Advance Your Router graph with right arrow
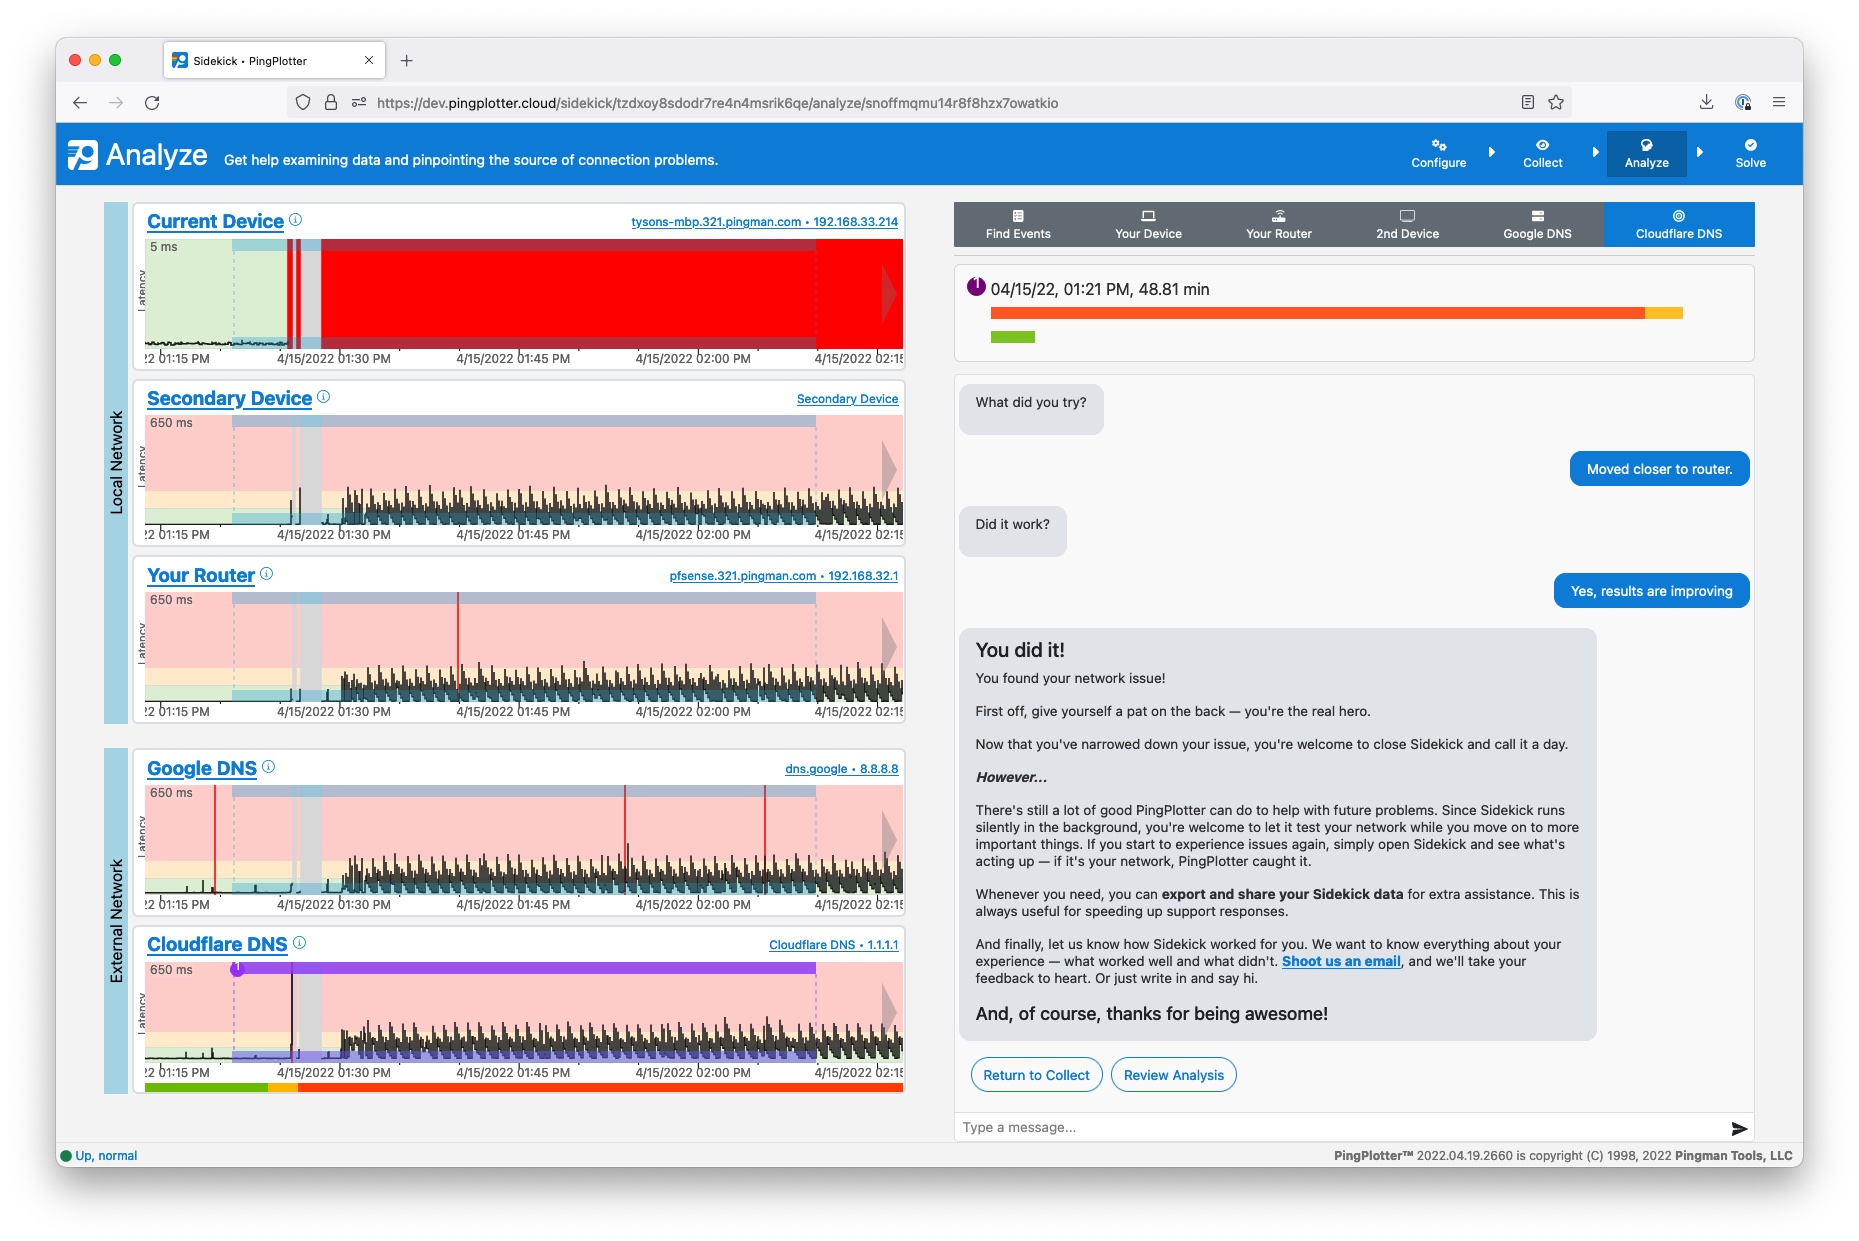1859x1241 pixels. pos(889,645)
